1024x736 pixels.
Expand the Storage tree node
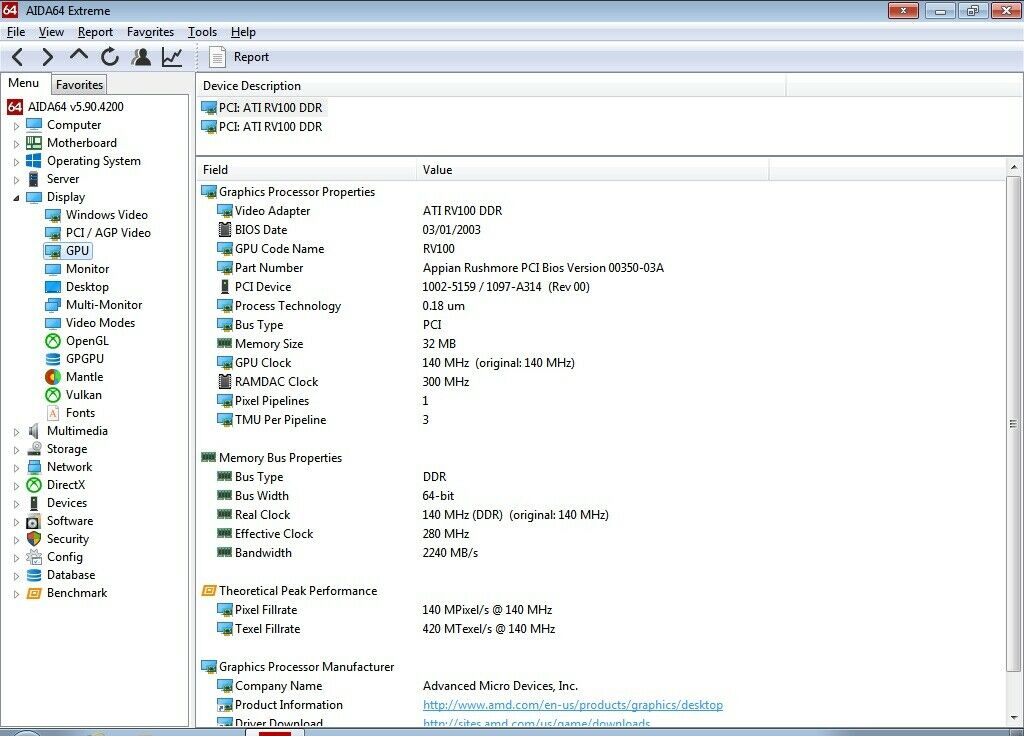[16, 449]
